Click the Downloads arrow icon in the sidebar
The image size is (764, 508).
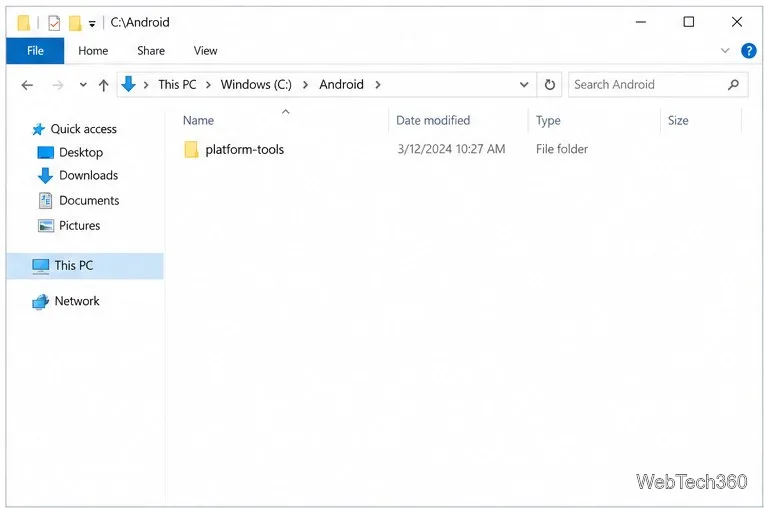pos(45,175)
